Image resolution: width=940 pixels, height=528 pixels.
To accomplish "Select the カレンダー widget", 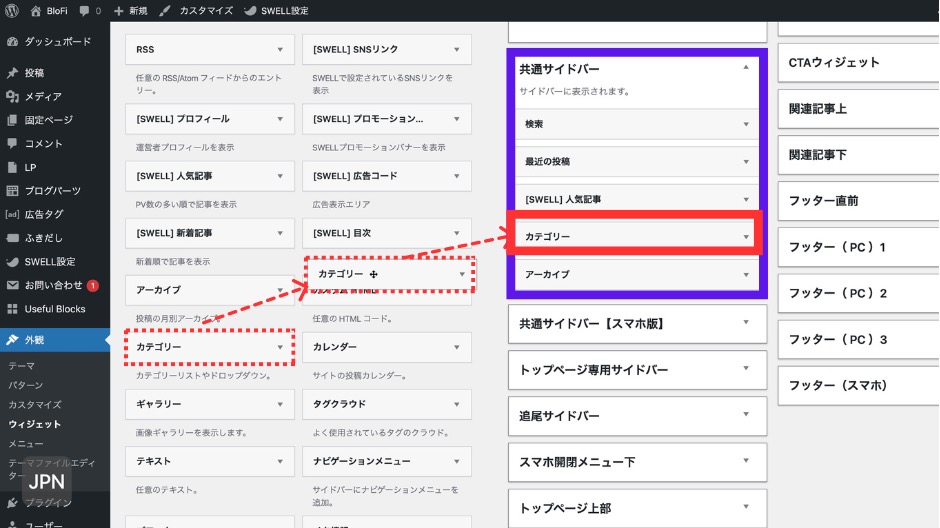I will [387, 347].
